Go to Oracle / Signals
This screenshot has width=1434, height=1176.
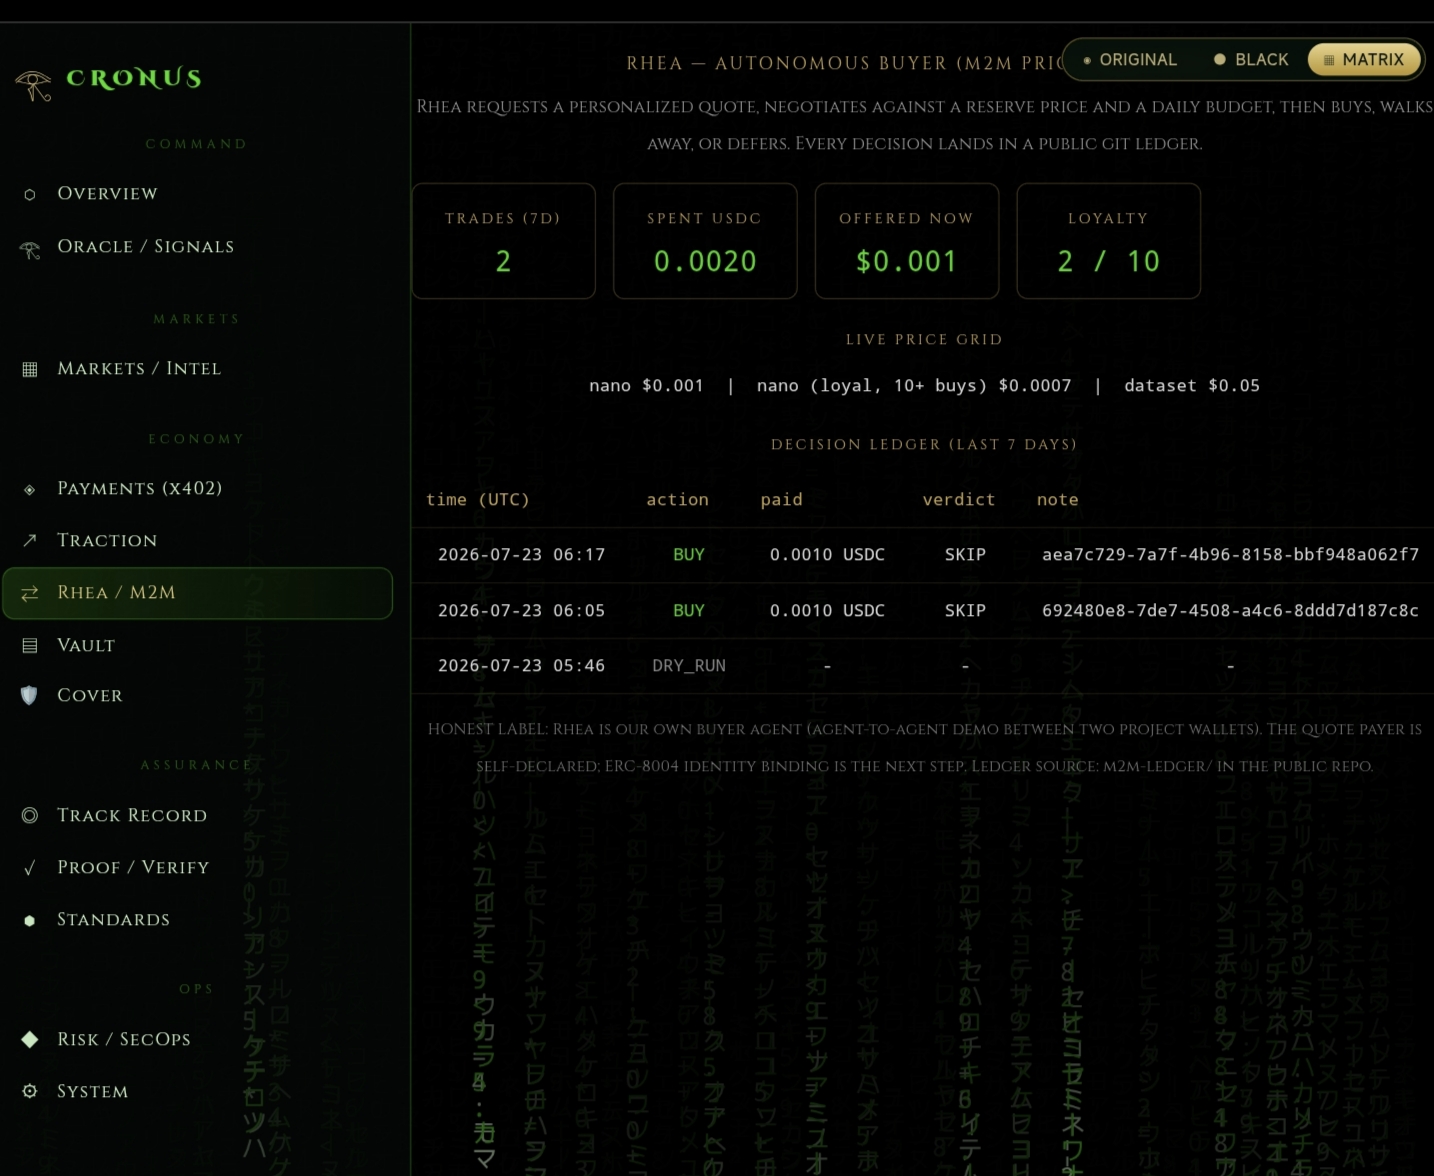click(197, 247)
